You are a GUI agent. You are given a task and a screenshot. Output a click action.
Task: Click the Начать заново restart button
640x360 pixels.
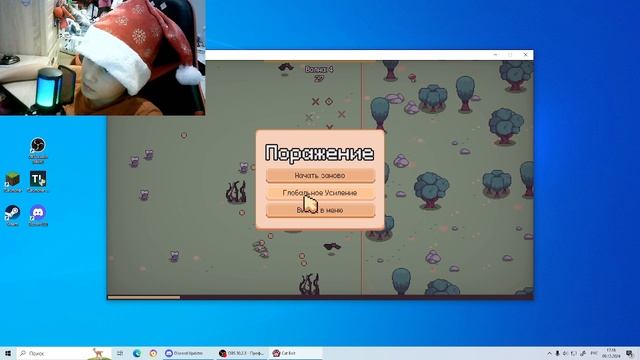(320, 176)
